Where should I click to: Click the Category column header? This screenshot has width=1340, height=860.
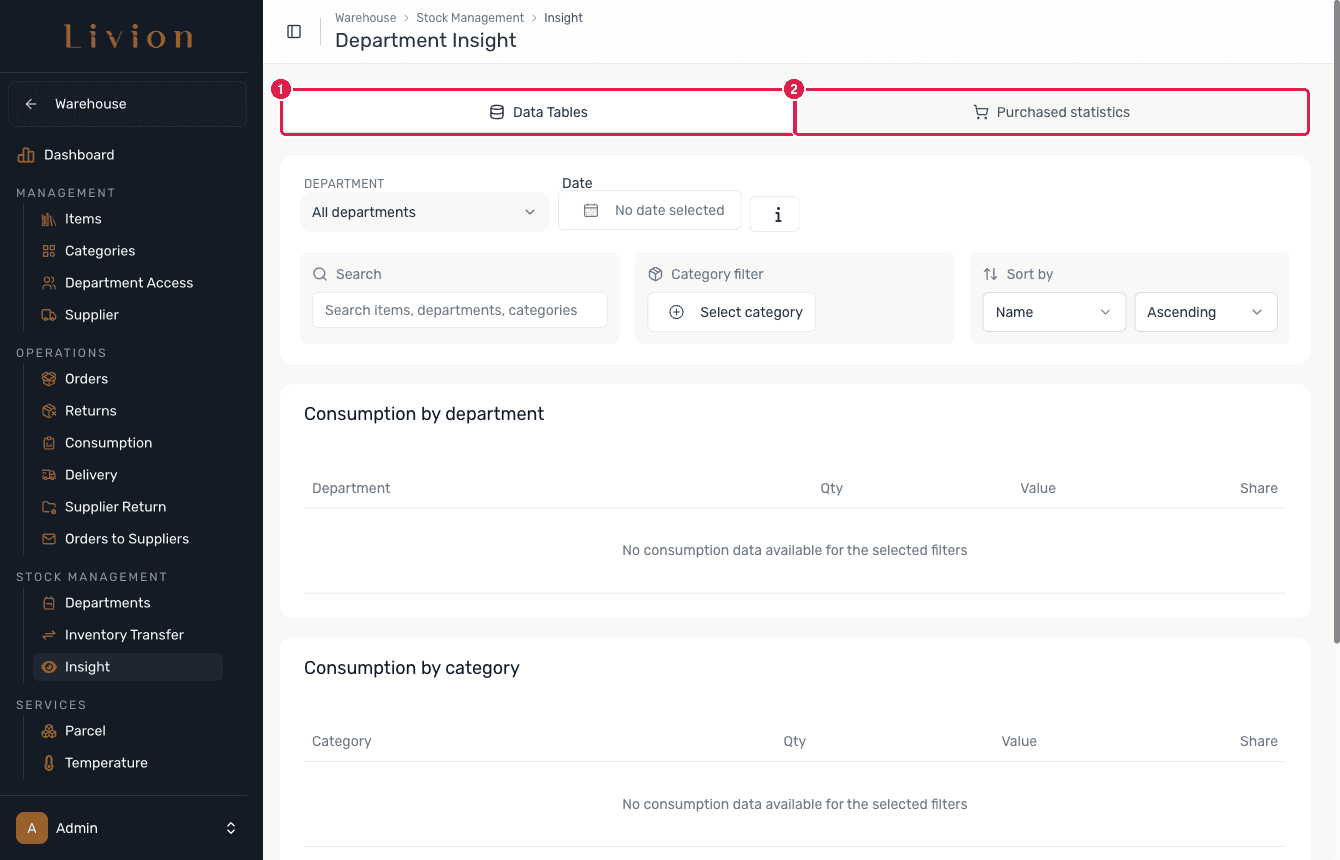[x=341, y=741]
